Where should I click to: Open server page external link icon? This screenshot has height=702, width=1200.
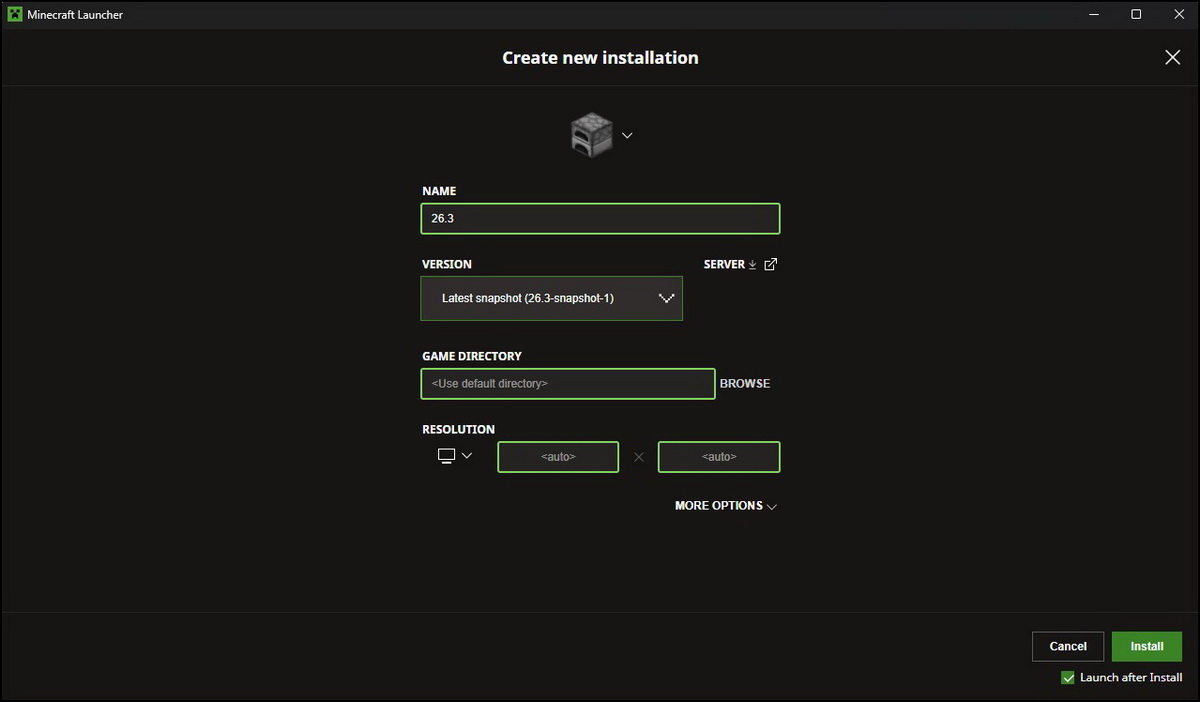(x=770, y=265)
